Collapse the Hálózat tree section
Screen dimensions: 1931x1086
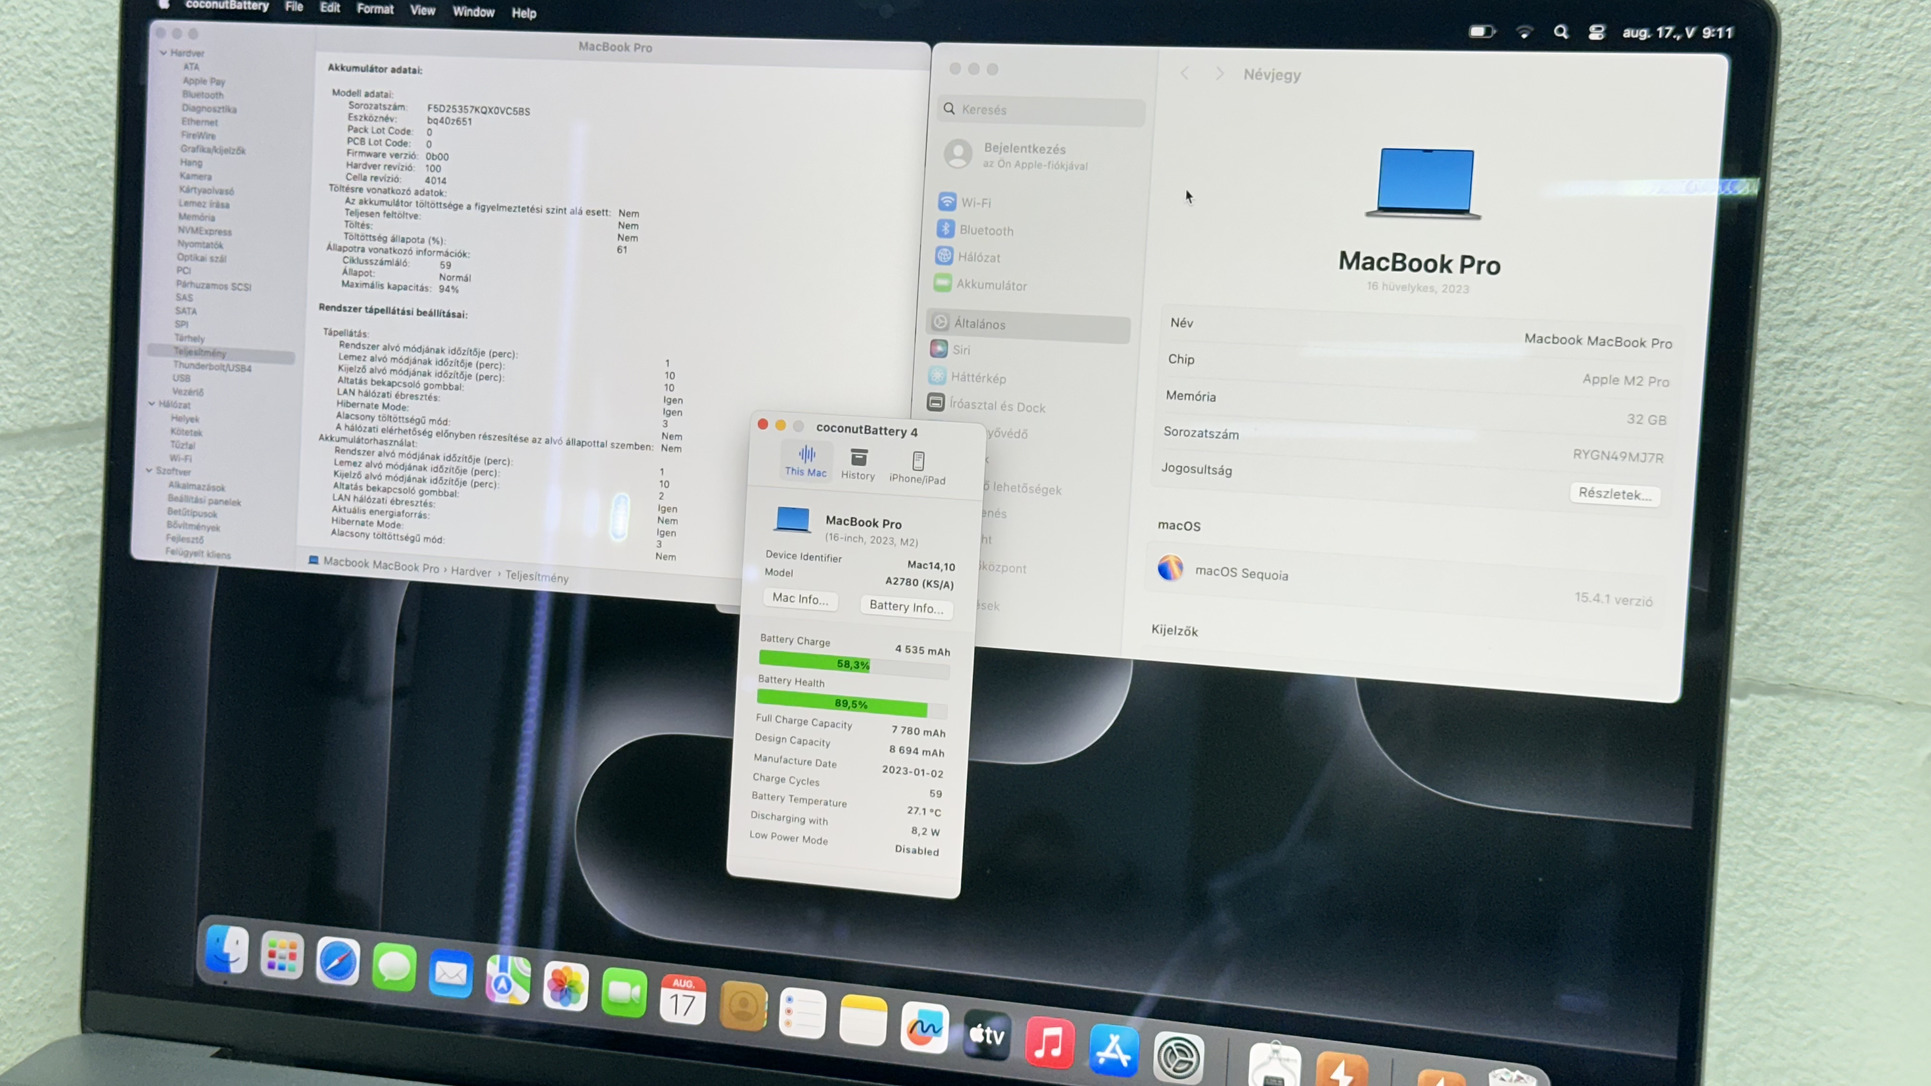(x=152, y=404)
